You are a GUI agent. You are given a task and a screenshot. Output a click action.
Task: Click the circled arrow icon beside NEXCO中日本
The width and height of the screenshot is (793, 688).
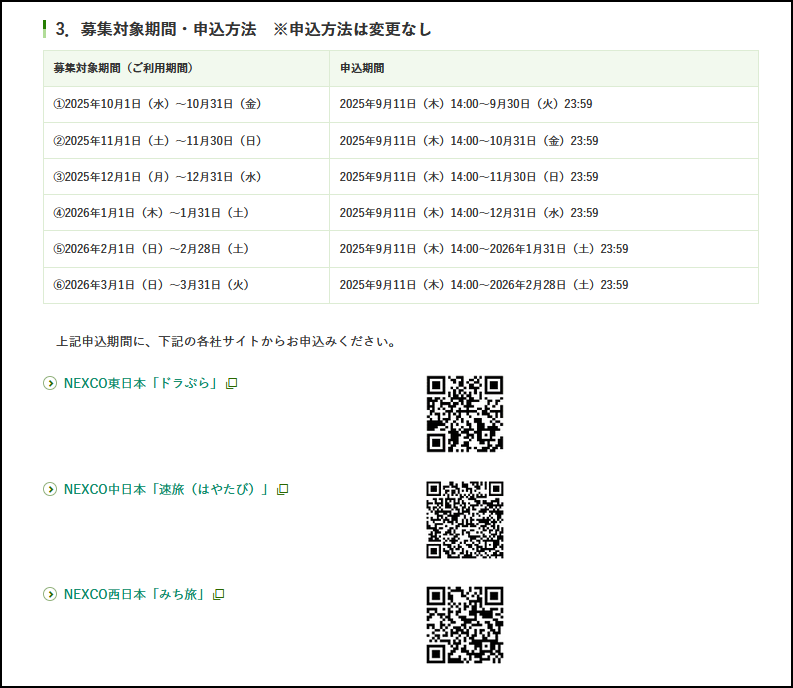coord(50,489)
